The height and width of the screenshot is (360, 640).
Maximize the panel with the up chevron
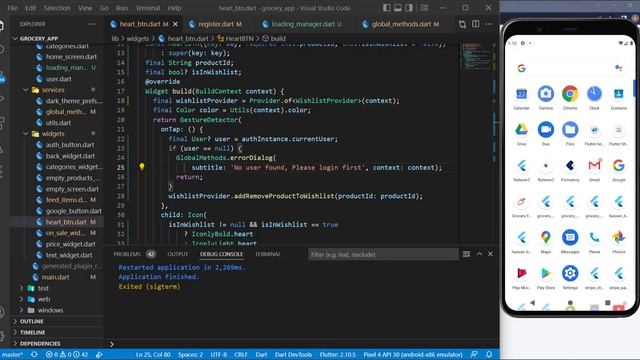coord(479,254)
